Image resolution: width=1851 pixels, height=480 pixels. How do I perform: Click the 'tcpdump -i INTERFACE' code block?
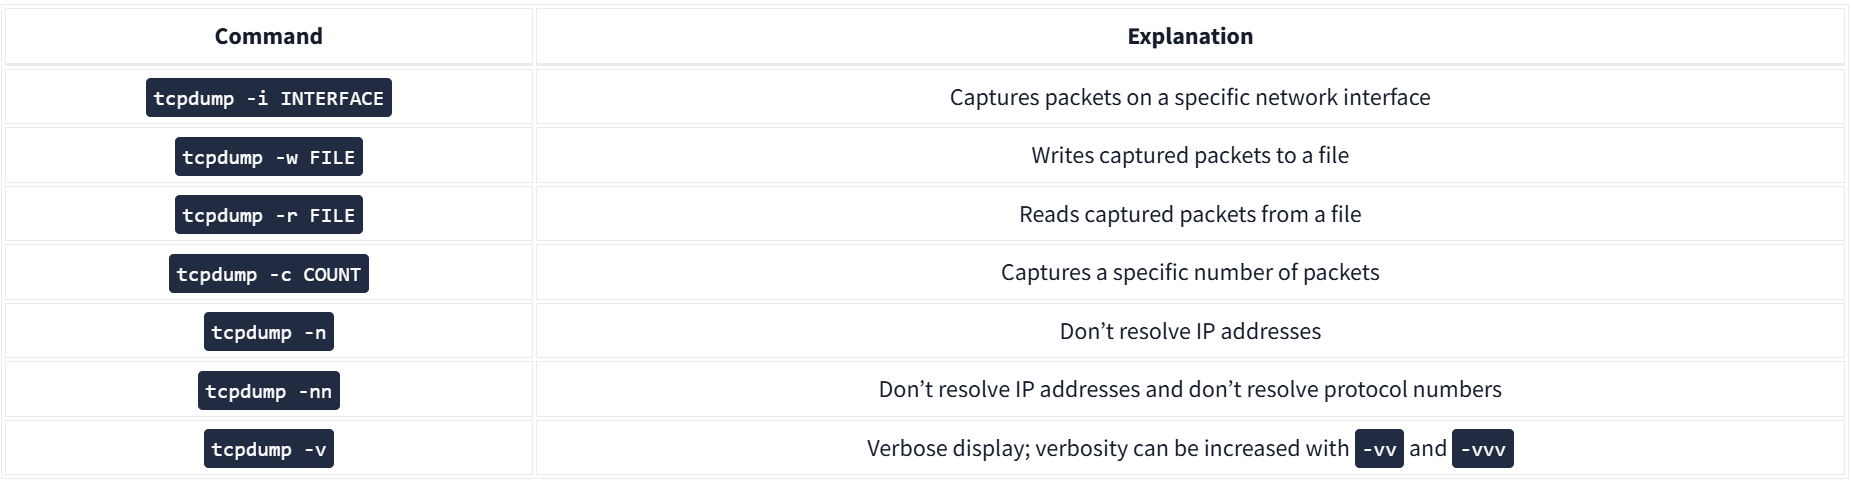(x=268, y=98)
